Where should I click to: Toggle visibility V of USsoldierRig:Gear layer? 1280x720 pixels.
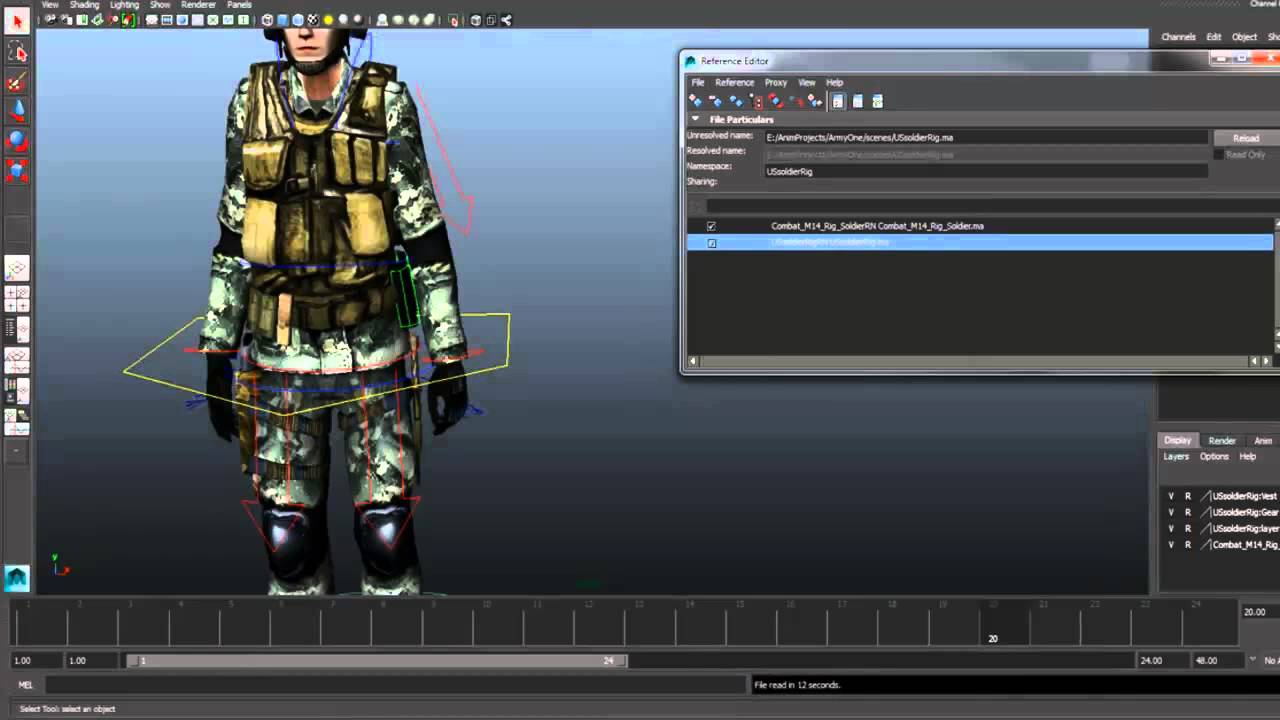point(1171,512)
